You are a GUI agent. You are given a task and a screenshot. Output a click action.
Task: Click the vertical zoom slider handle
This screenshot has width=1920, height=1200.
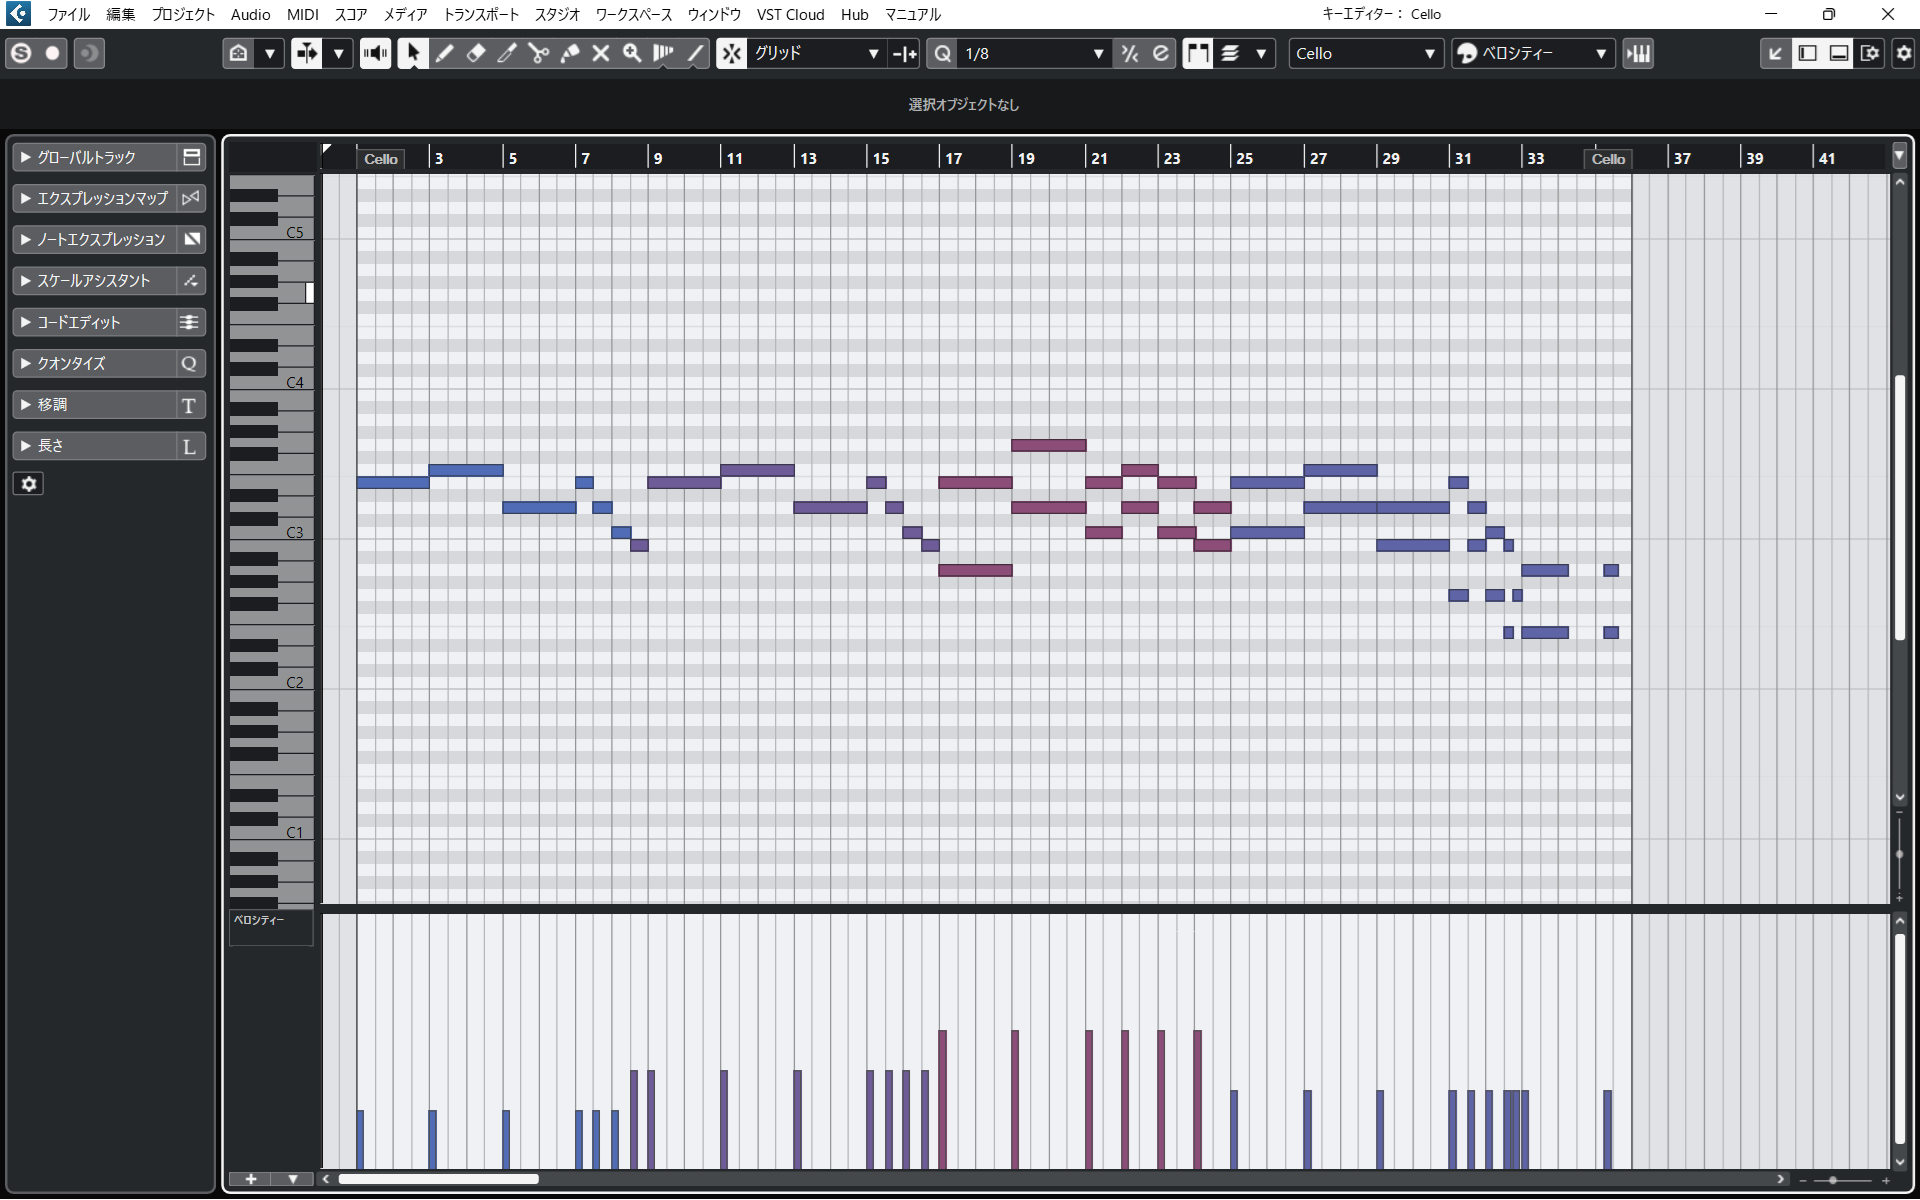point(1899,855)
